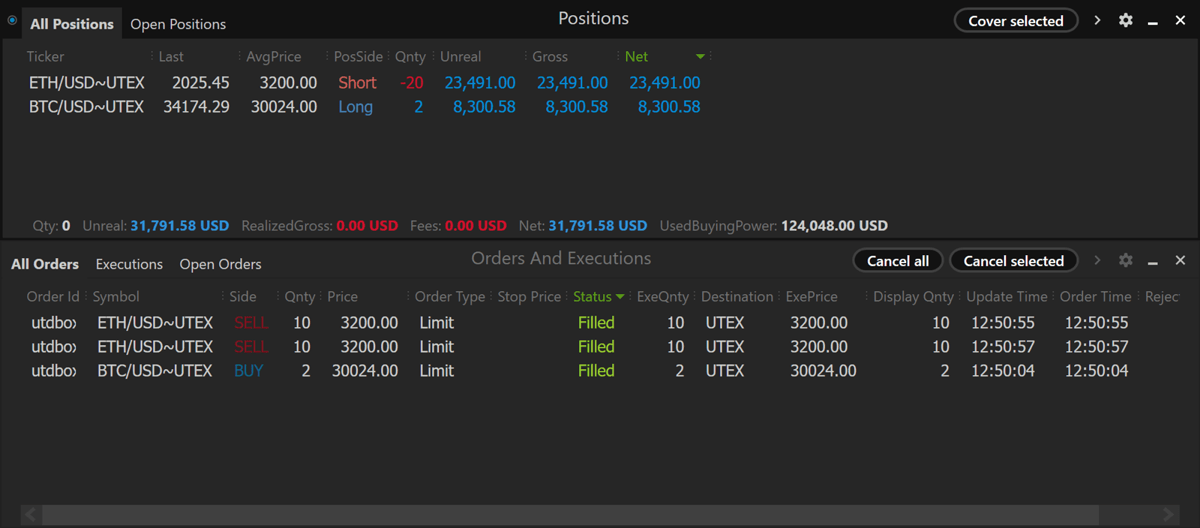This screenshot has height=528, width=1200.
Task: Switch to Open Positions tab
Action: (x=178, y=24)
